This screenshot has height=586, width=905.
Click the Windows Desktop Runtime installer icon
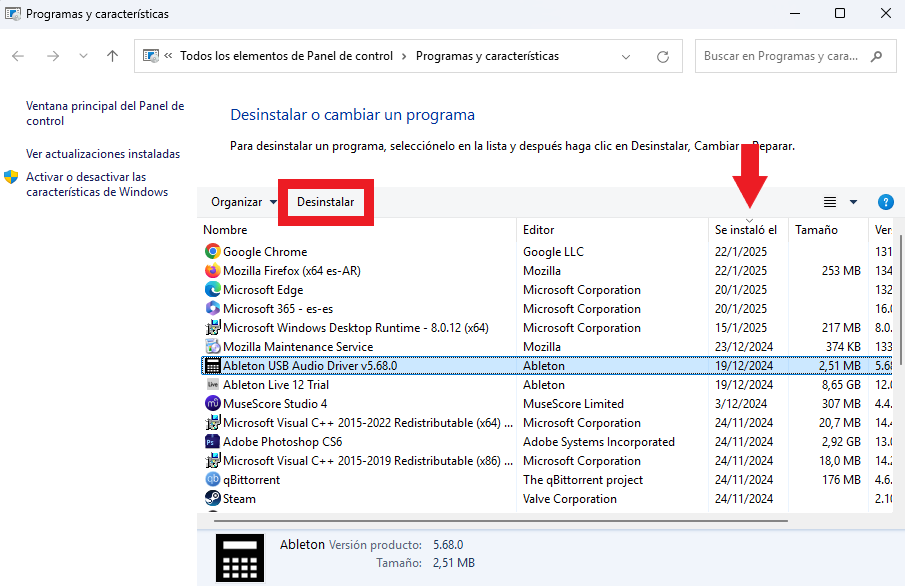(x=212, y=327)
